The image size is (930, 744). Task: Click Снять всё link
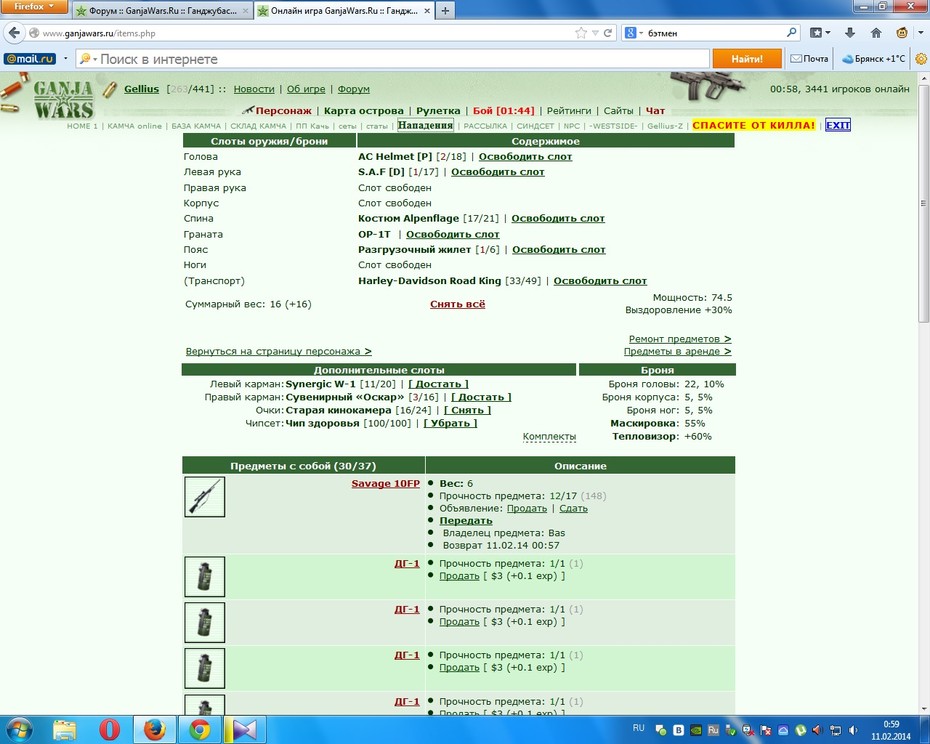click(x=457, y=304)
